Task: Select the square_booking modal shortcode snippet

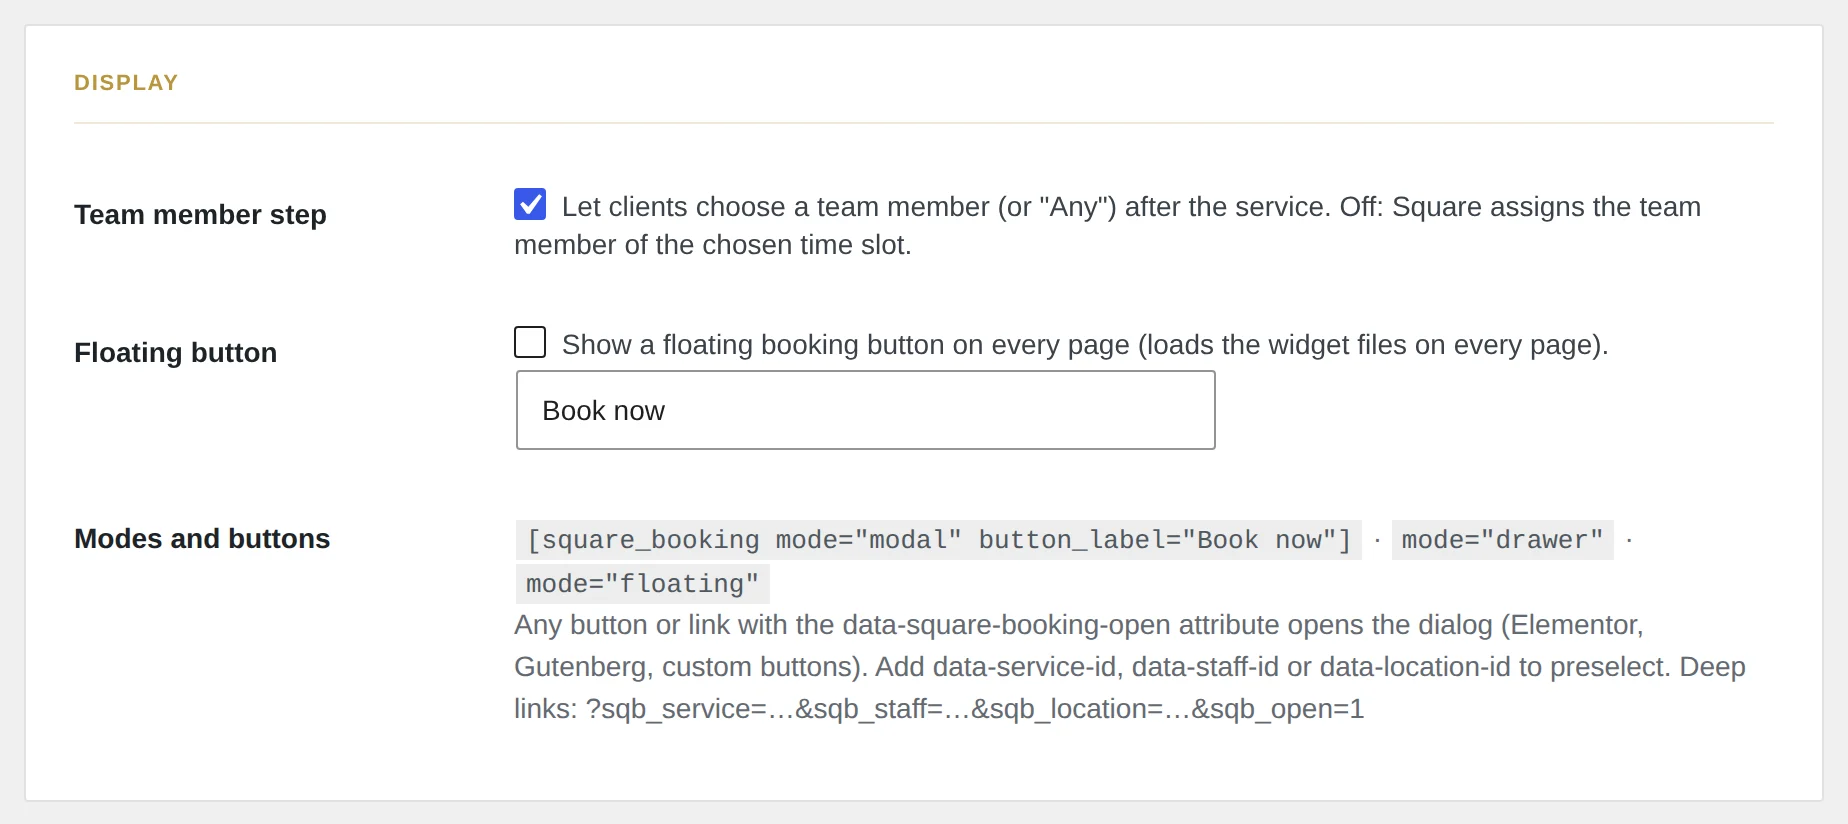Action: 939,540
